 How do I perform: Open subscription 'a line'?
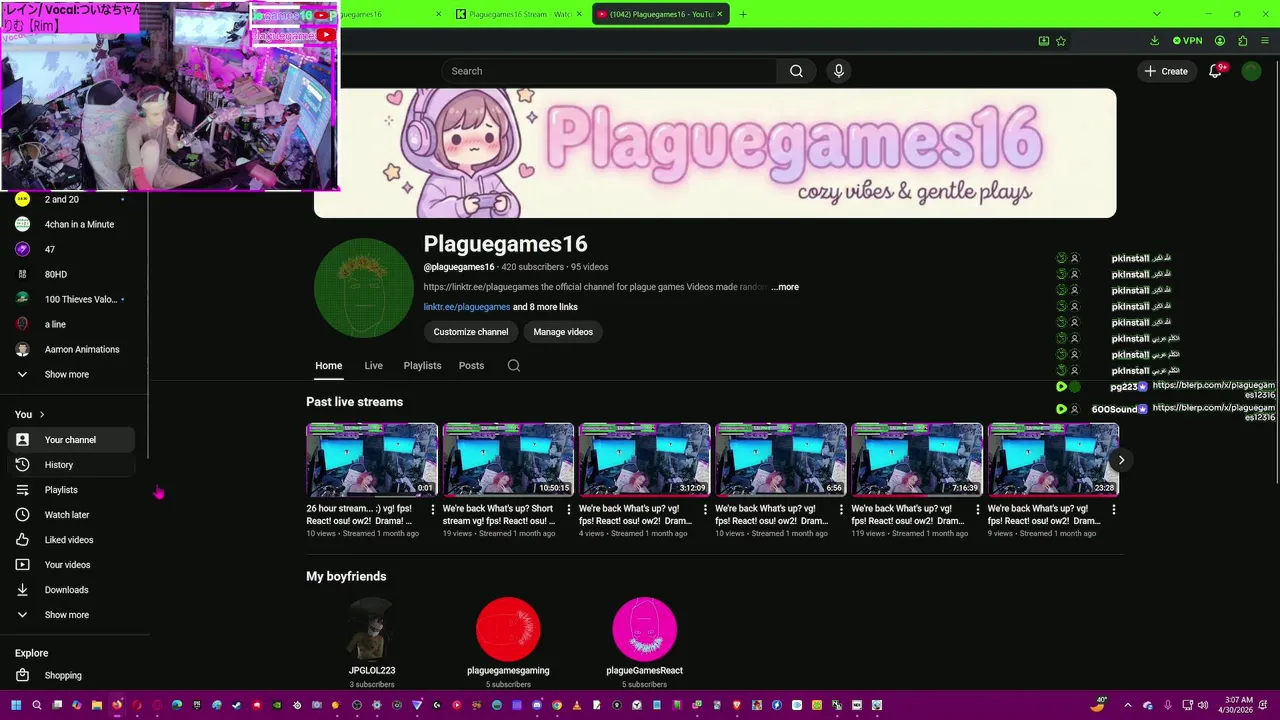(x=70, y=325)
